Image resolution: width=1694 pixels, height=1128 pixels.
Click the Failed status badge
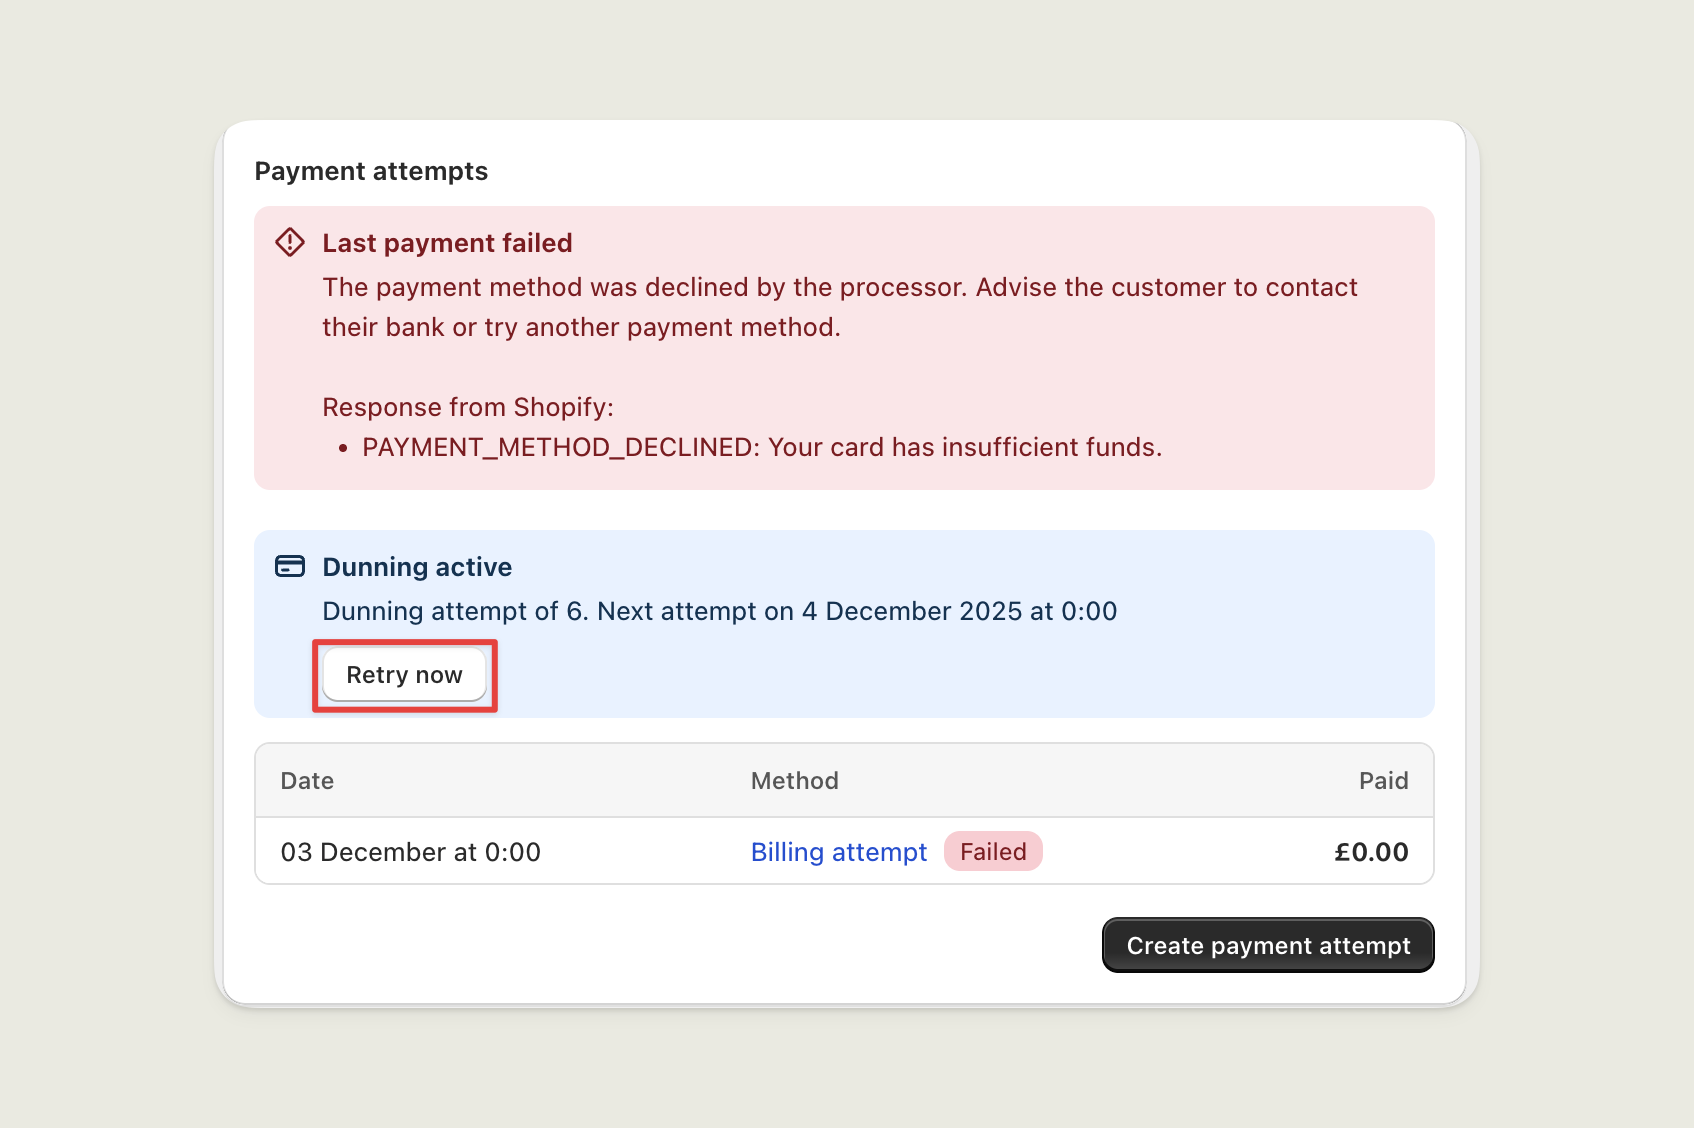coord(993,852)
